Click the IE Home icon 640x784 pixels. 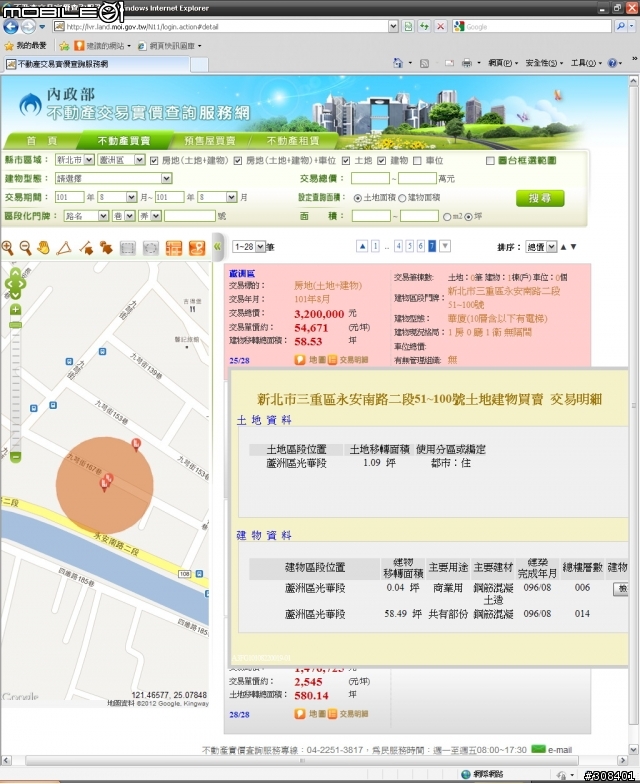(398, 62)
